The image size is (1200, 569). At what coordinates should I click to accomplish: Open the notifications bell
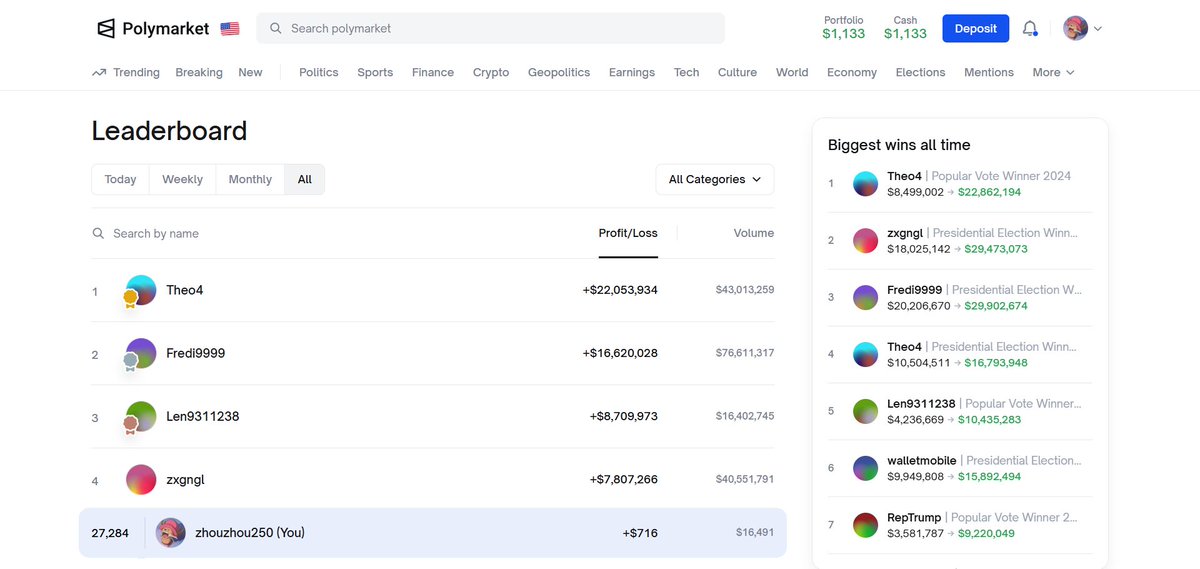(x=1030, y=29)
